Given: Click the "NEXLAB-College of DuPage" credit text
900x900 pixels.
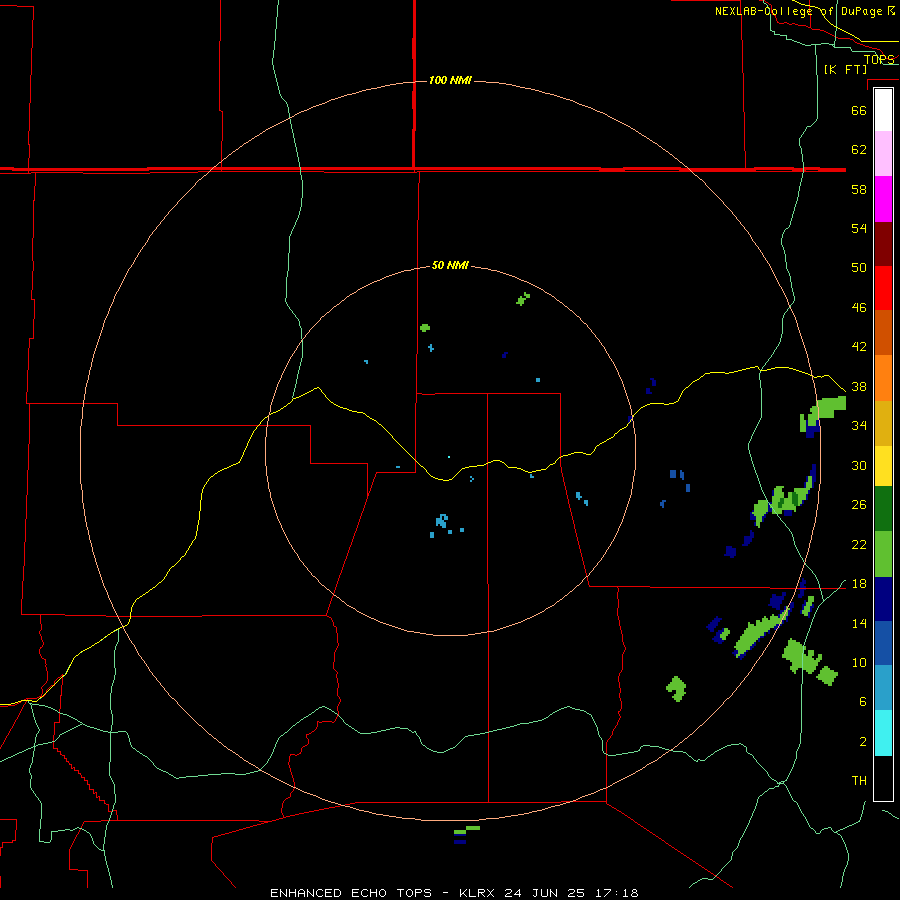Looking at the screenshot, I should [799, 11].
